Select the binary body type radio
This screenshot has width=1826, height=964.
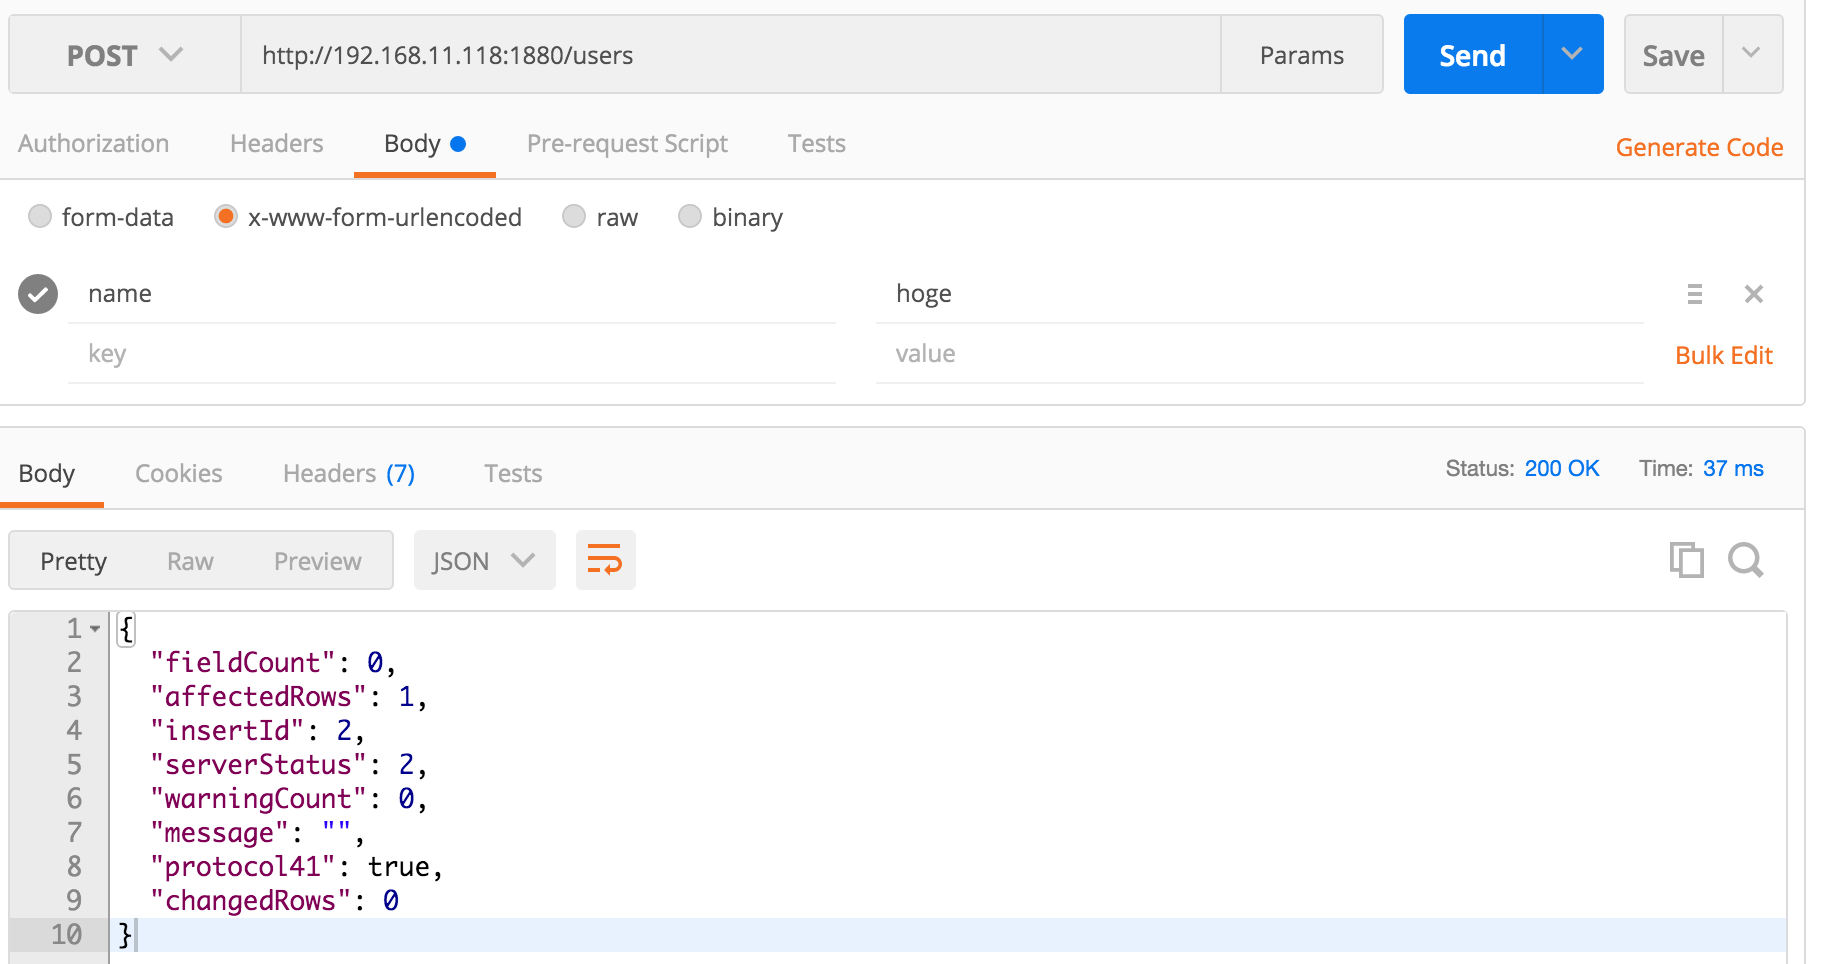pos(690,216)
